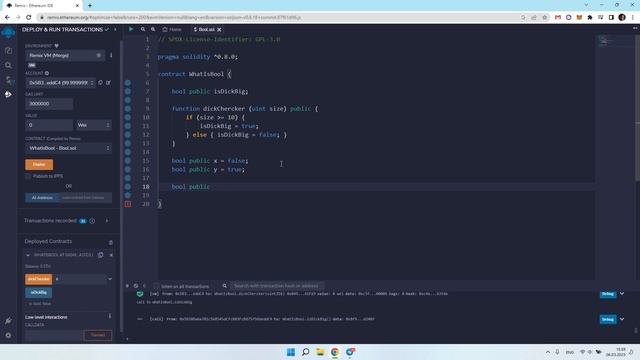The image size is (640, 360).
Task: Clear deployed contracts with trash icon
Action: [x=111, y=242]
